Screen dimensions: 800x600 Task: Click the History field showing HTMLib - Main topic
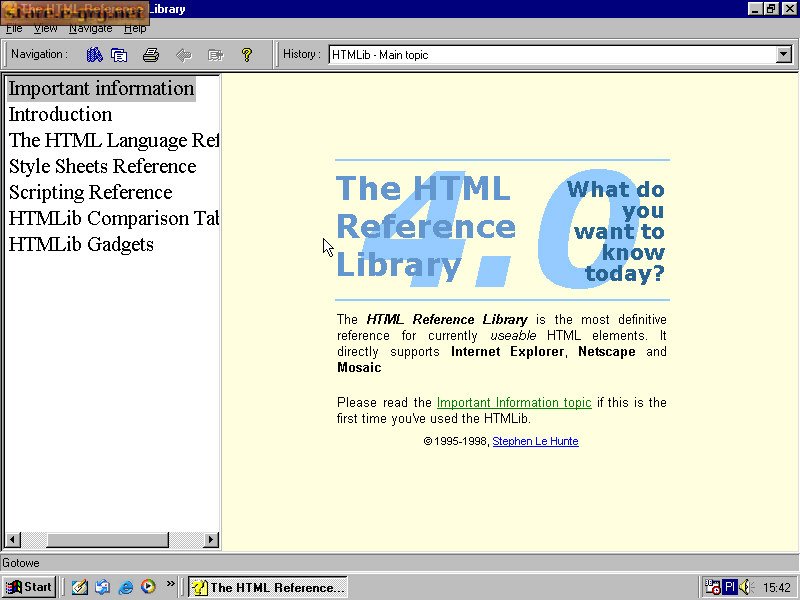coord(553,55)
